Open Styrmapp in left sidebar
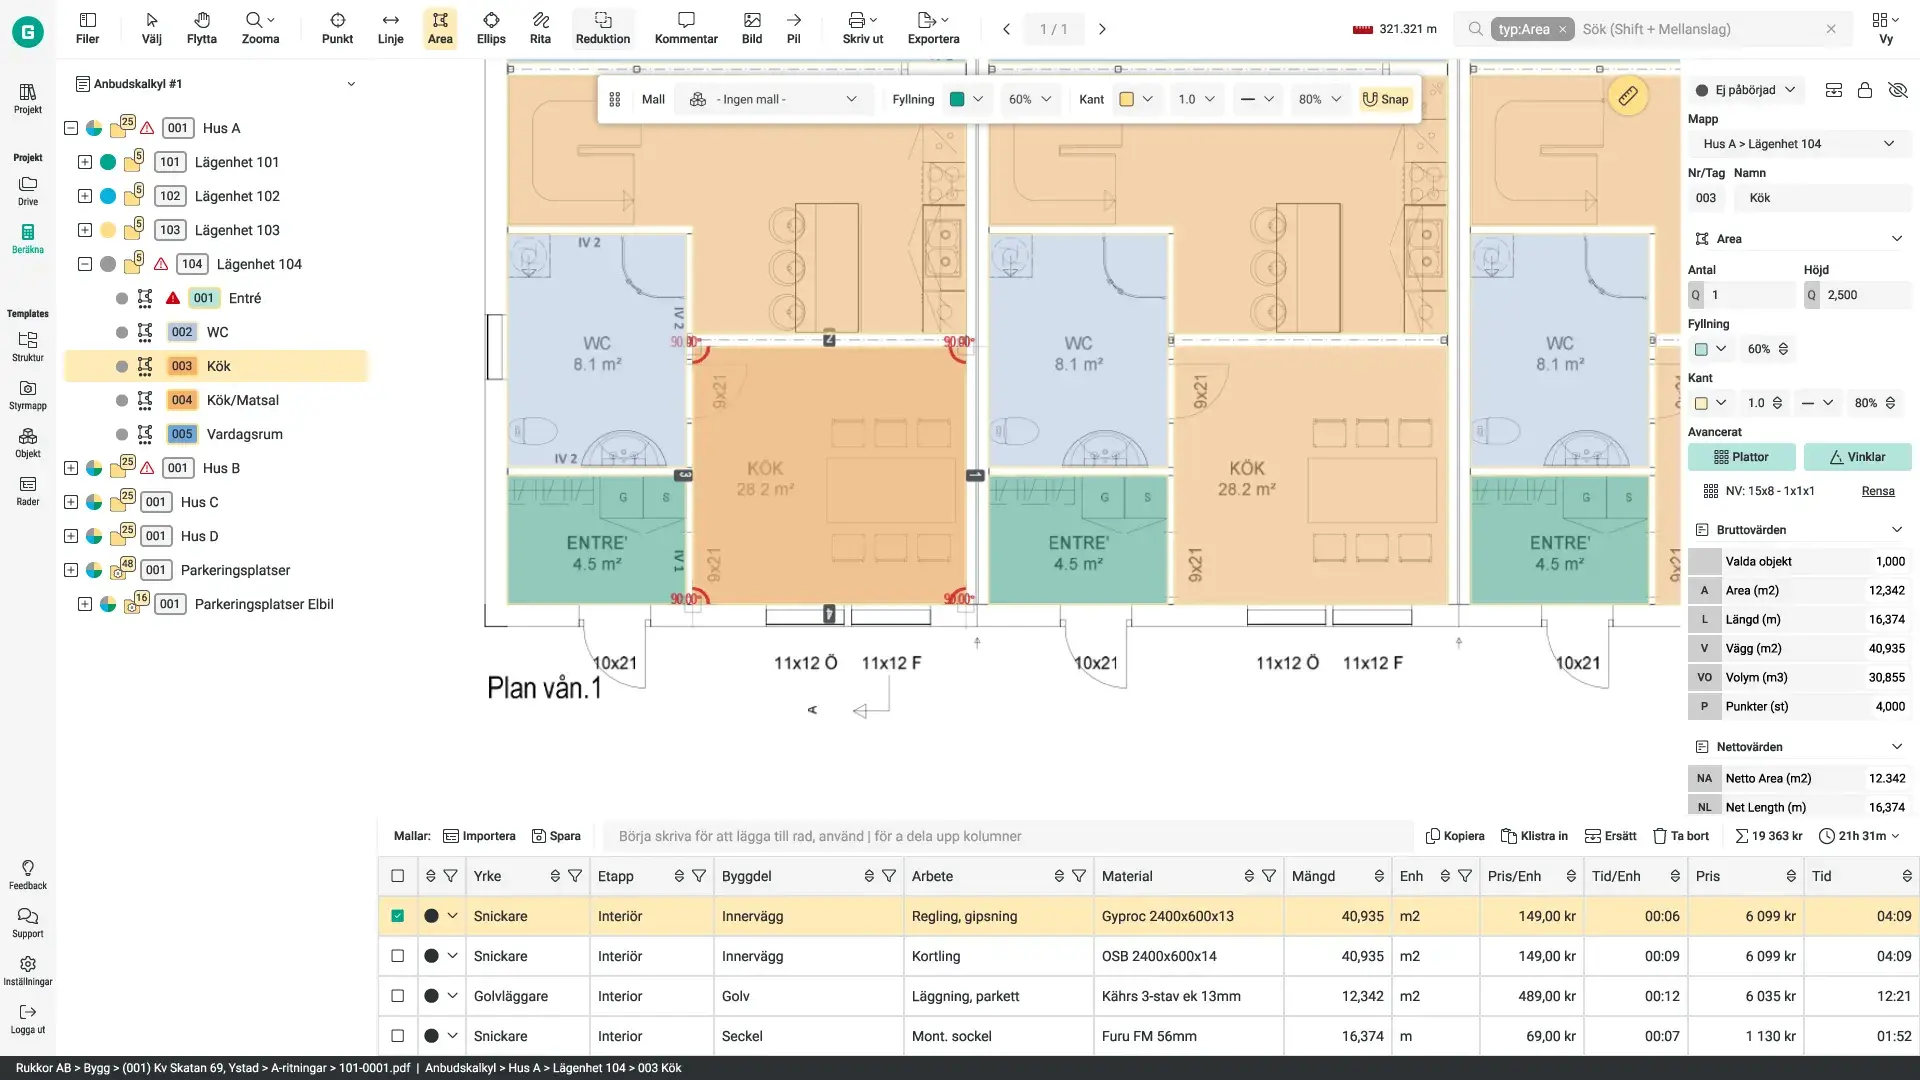The width and height of the screenshot is (1920, 1080). pos(28,395)
